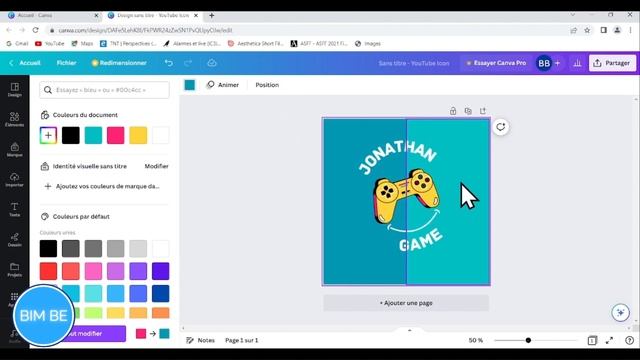This screenshot has width=640, height=360.
Task: Open the Marque sidebar panel
Action: tap(15, 150)
